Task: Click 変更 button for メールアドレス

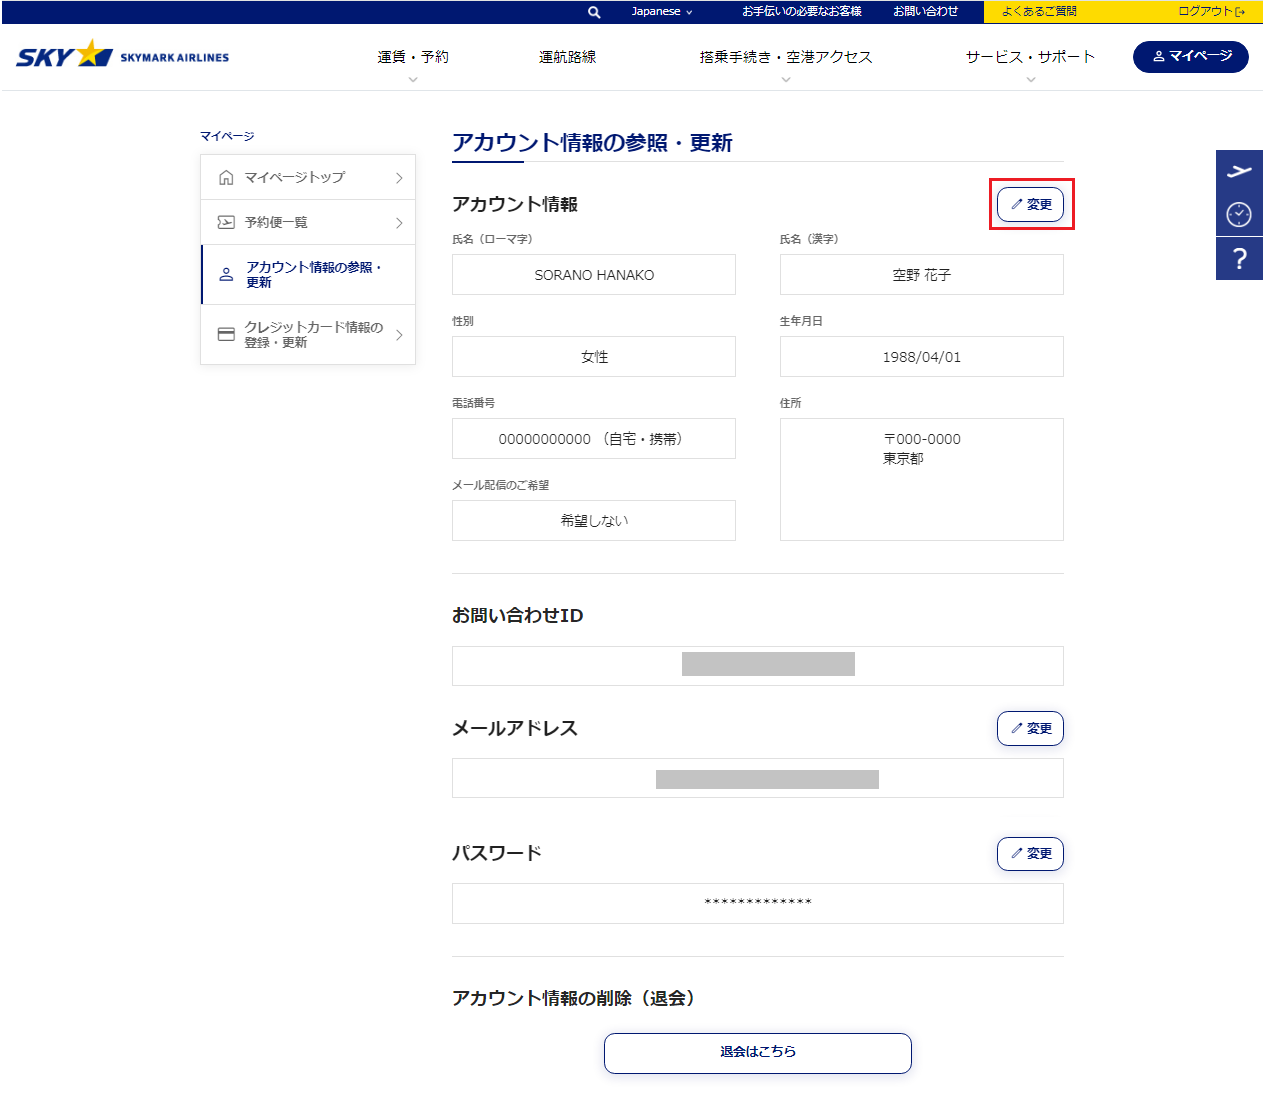Action: [x=1030, y=728]
